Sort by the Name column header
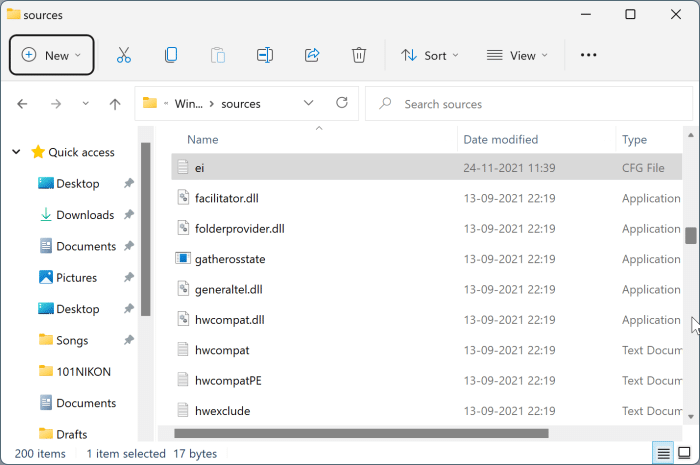Screen dimensions: 700x465 (x=203, y=139)
